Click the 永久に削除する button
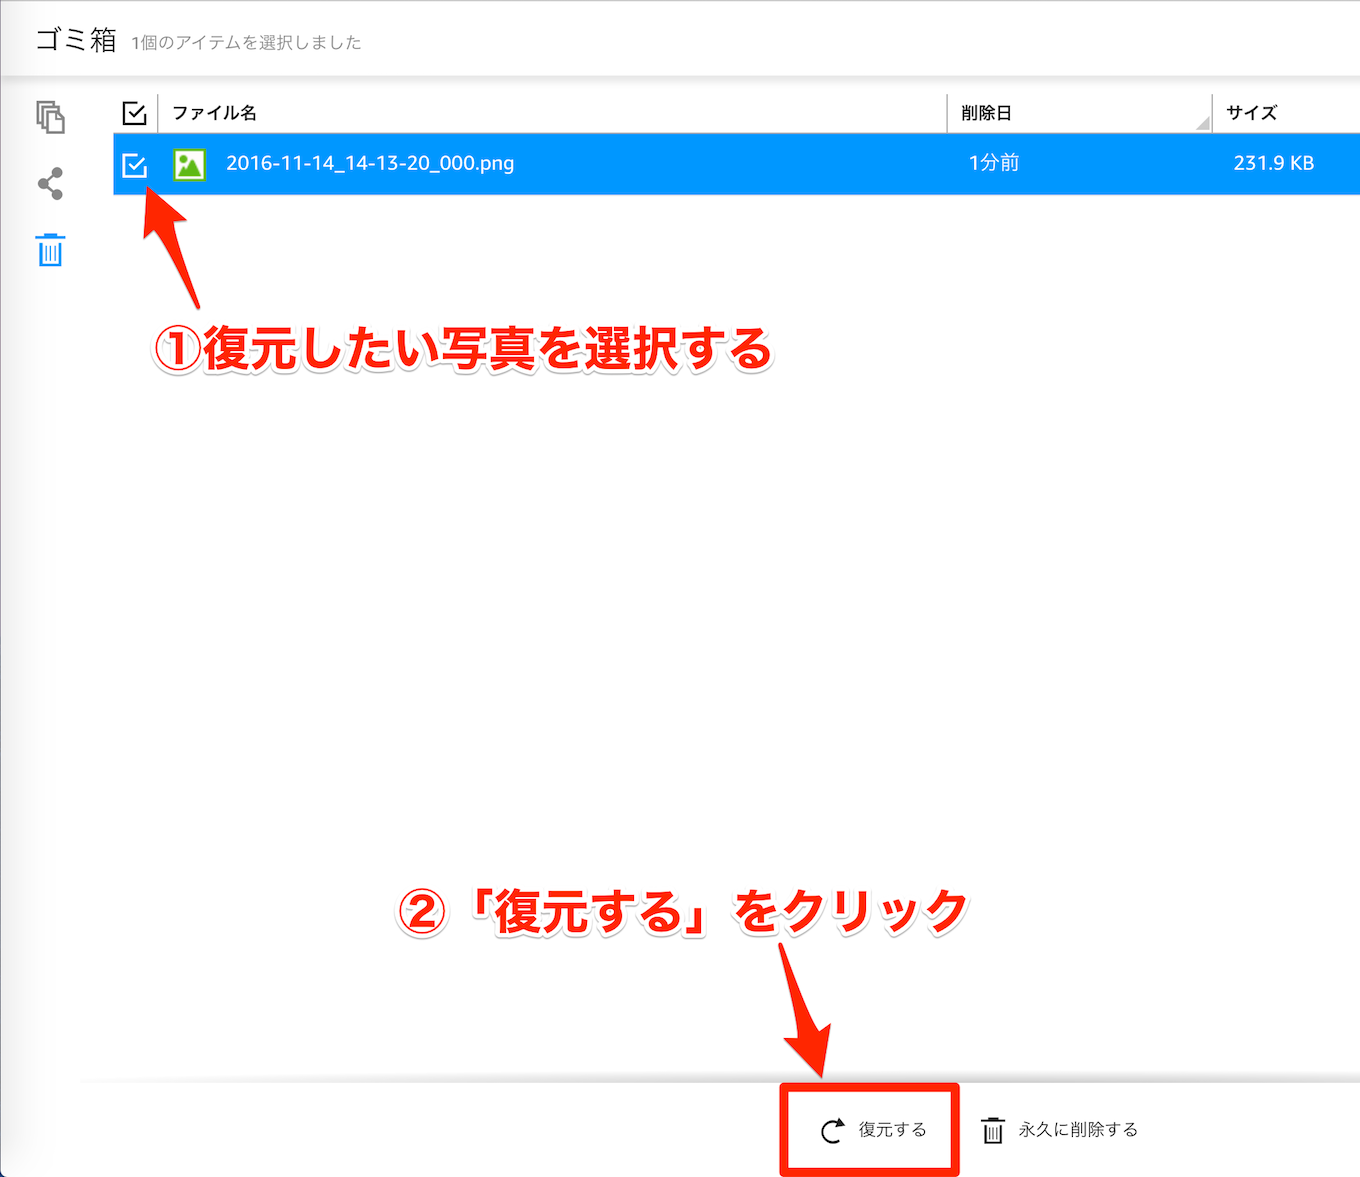 point(1060,1130)
